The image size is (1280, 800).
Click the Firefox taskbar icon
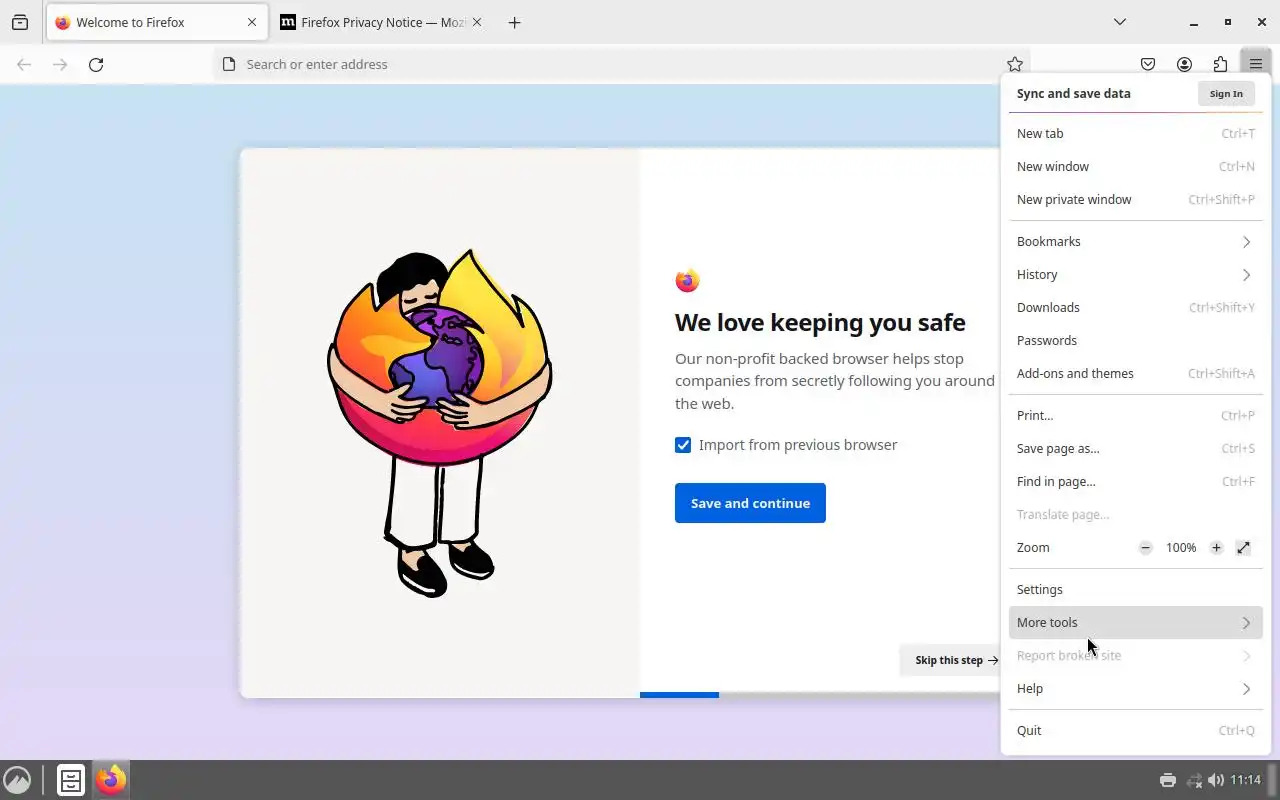coord(111,779)
